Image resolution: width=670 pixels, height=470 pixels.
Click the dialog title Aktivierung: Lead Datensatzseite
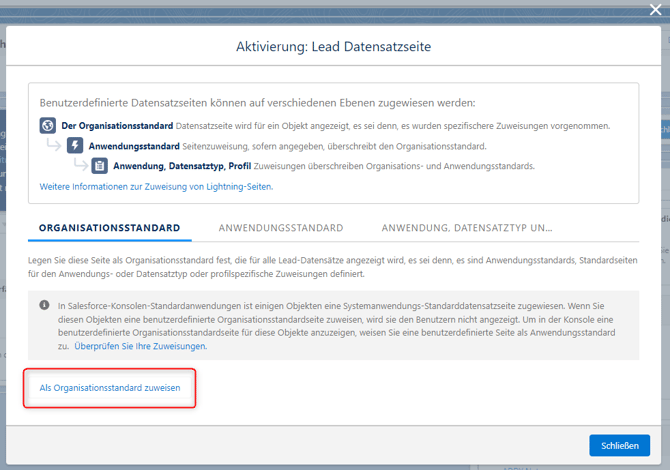pos(334,47)
